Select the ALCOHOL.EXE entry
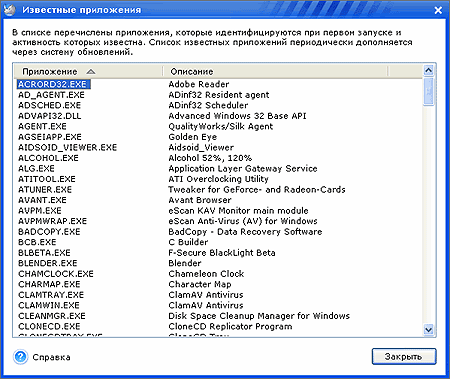 48,158
